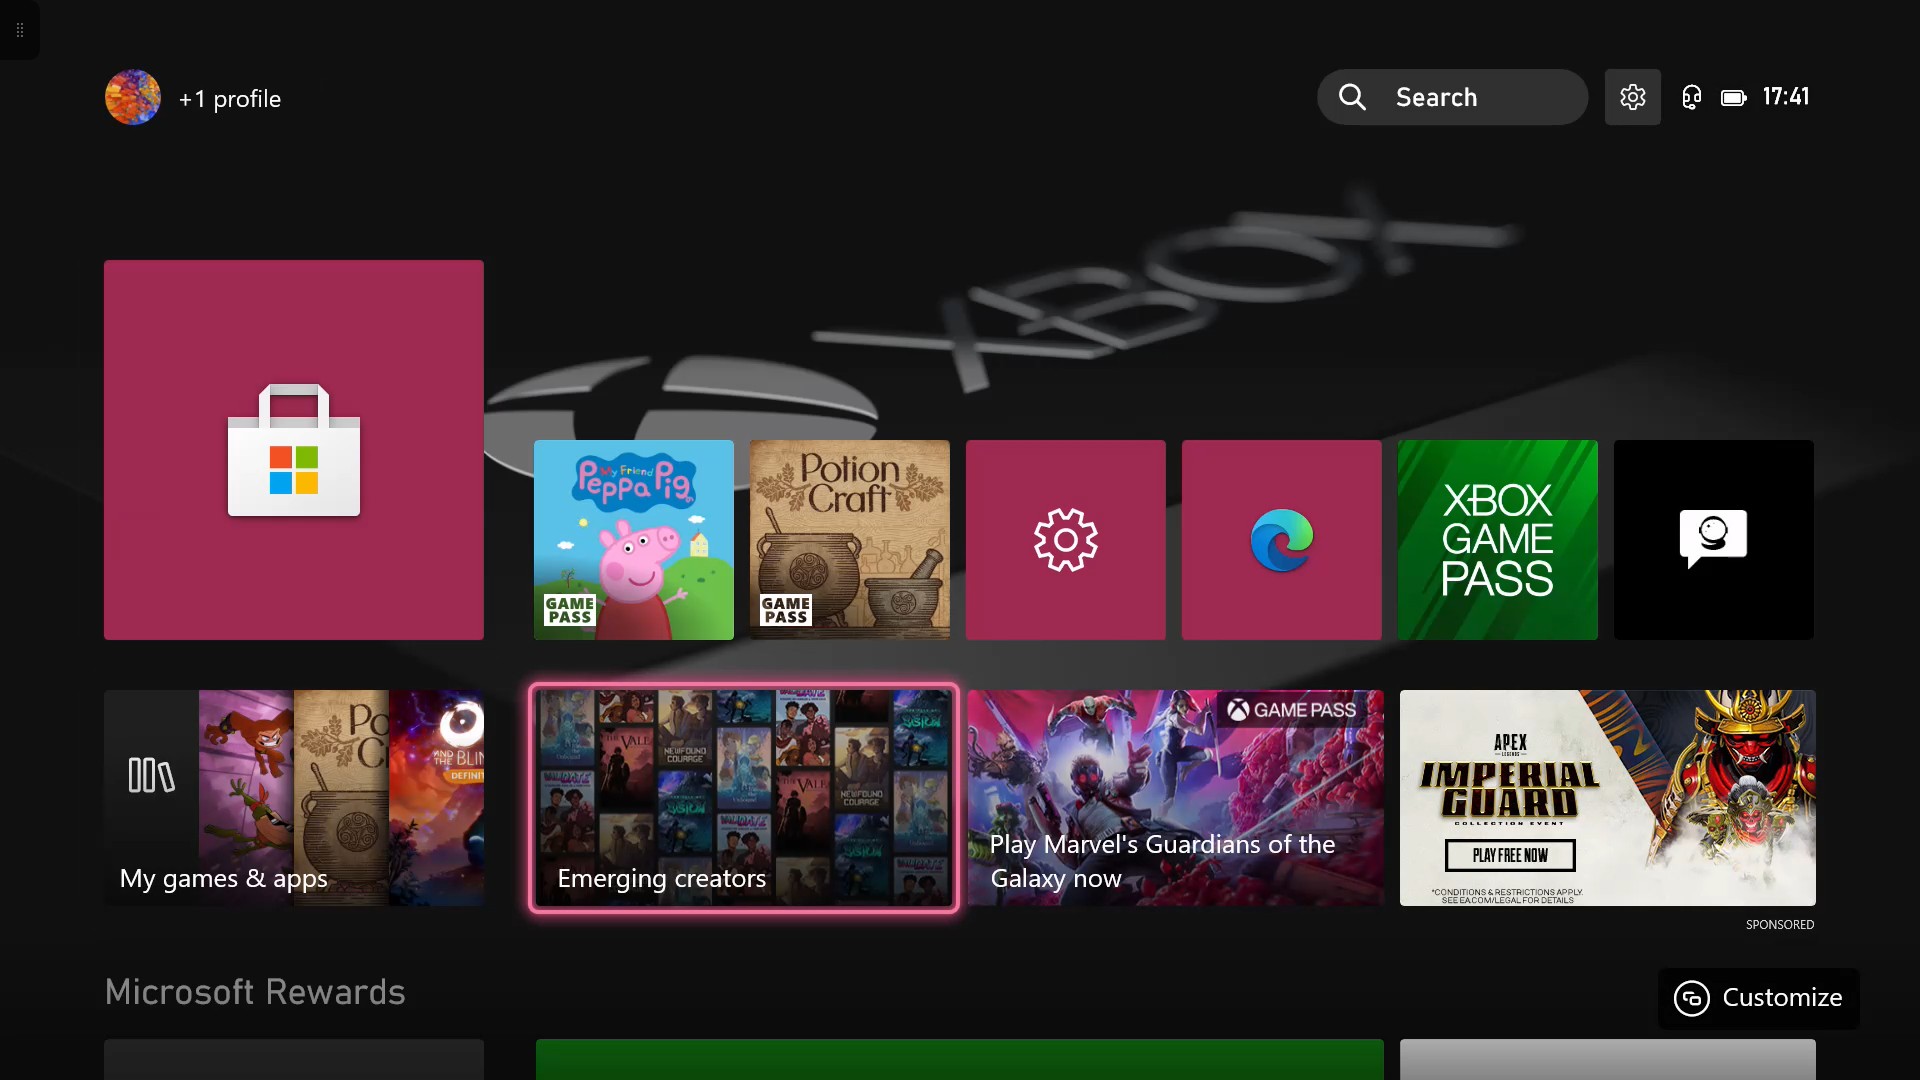Click the battery status icon
The width and height of the screenshot is (1920, 1080).
[1734, 97]
